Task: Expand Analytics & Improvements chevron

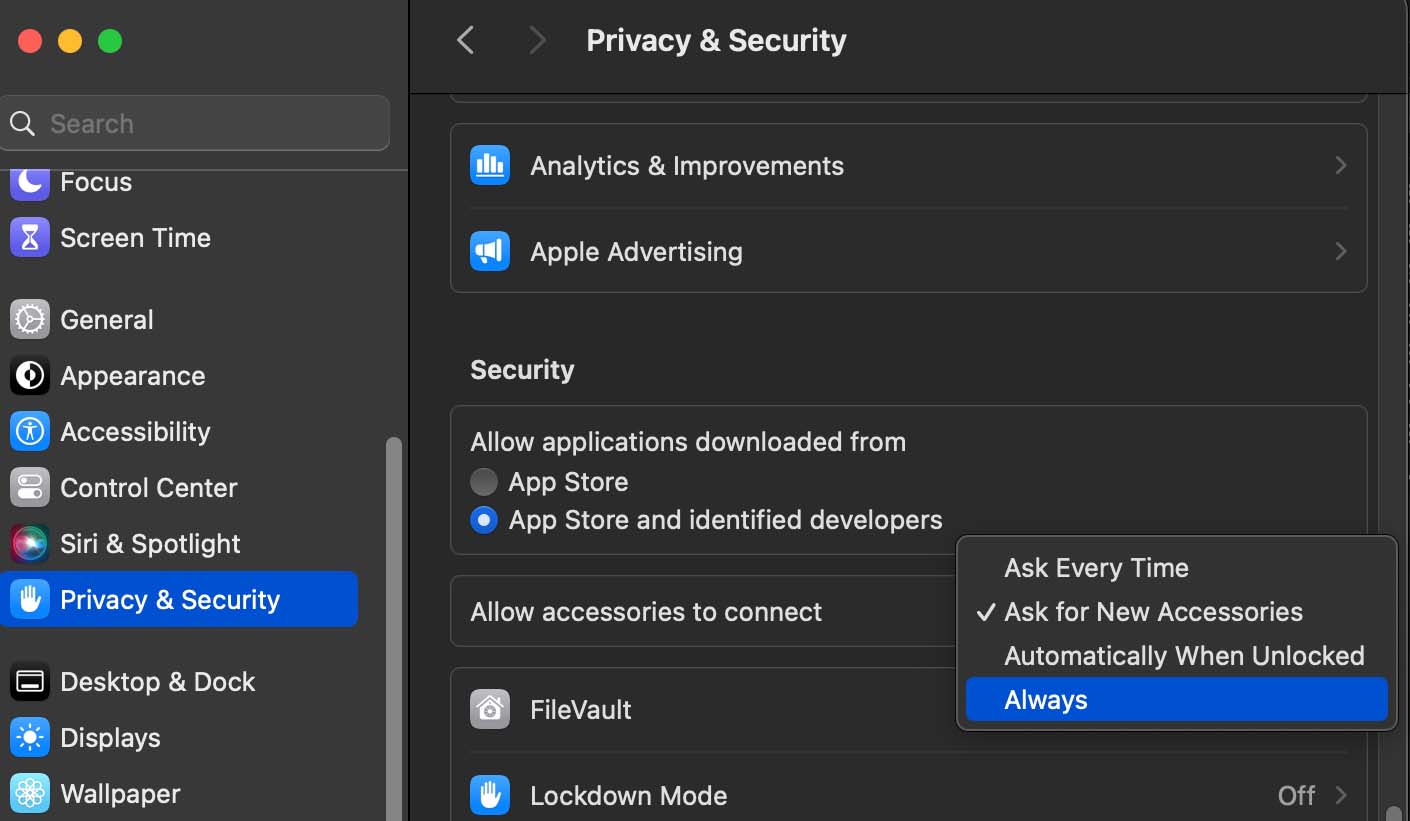Action: click(1341, 166)
